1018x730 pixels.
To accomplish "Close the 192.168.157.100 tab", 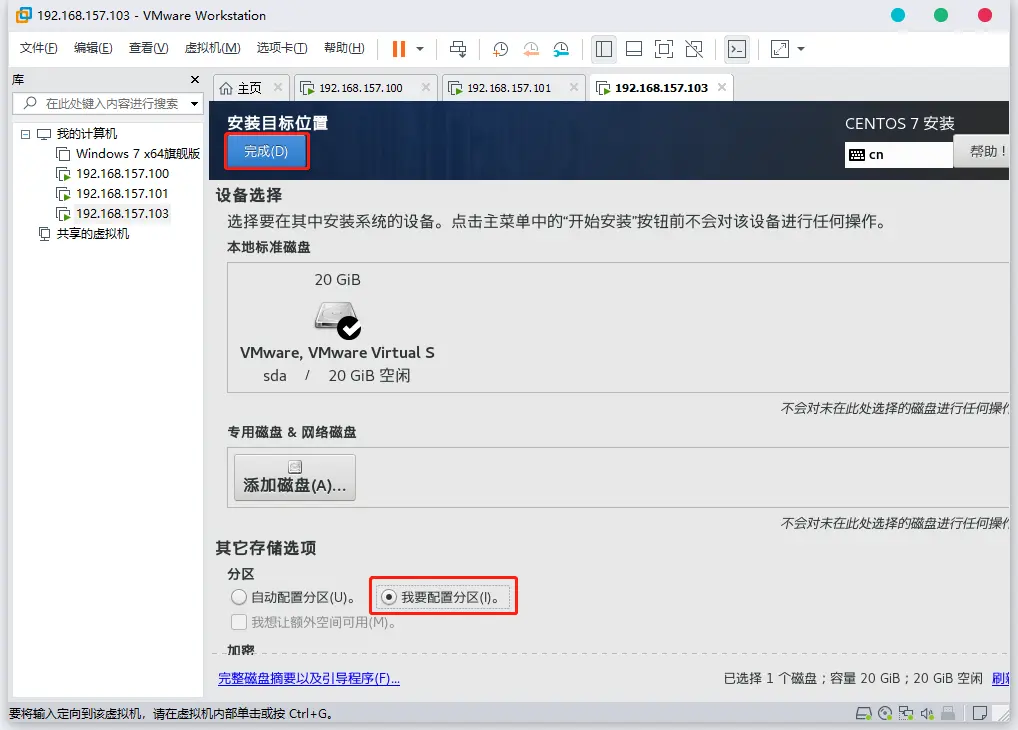I will pos(426,87).
